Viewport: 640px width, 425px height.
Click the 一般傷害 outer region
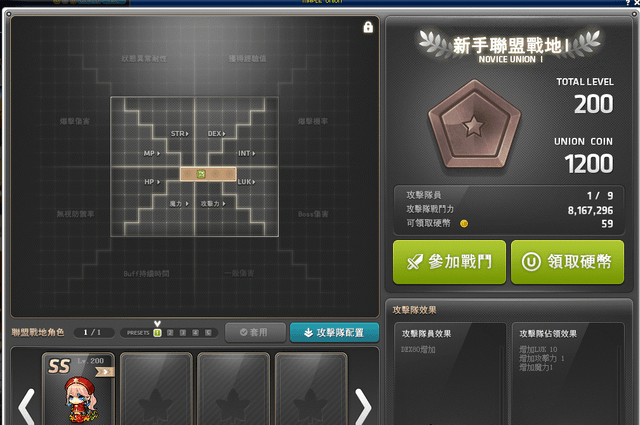239,273
